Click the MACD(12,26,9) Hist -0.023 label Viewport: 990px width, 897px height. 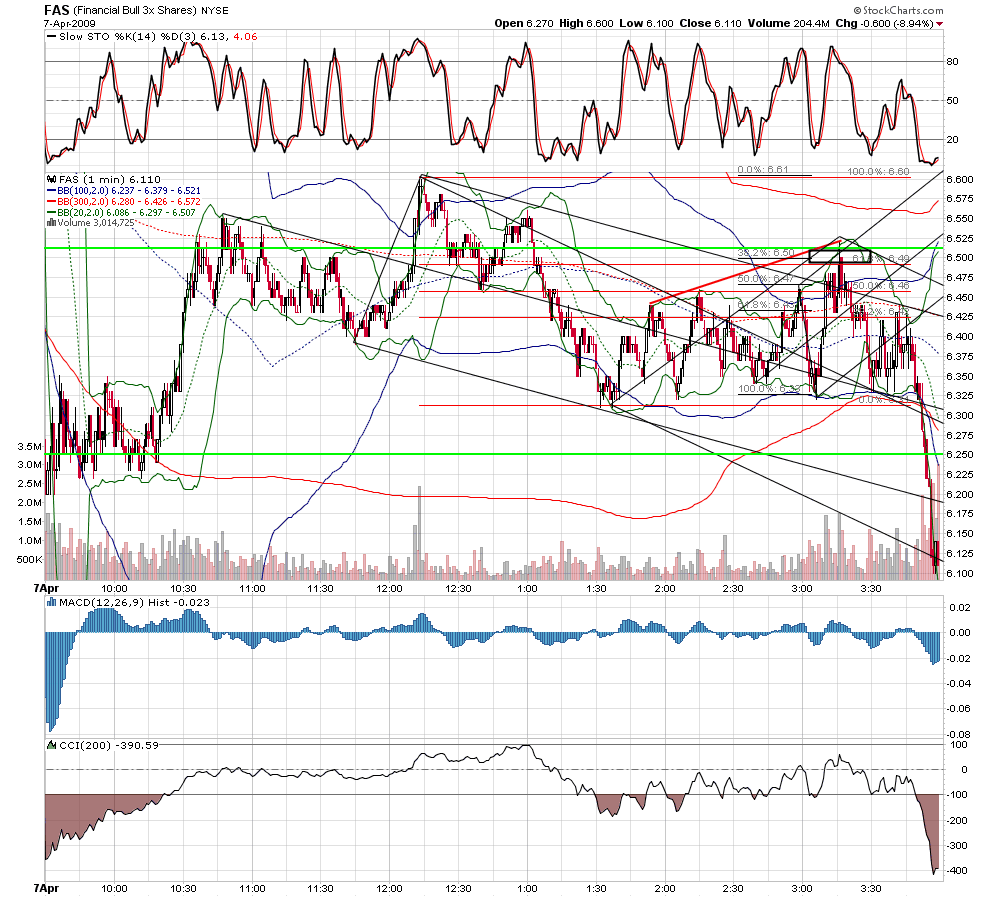point(134,602)
